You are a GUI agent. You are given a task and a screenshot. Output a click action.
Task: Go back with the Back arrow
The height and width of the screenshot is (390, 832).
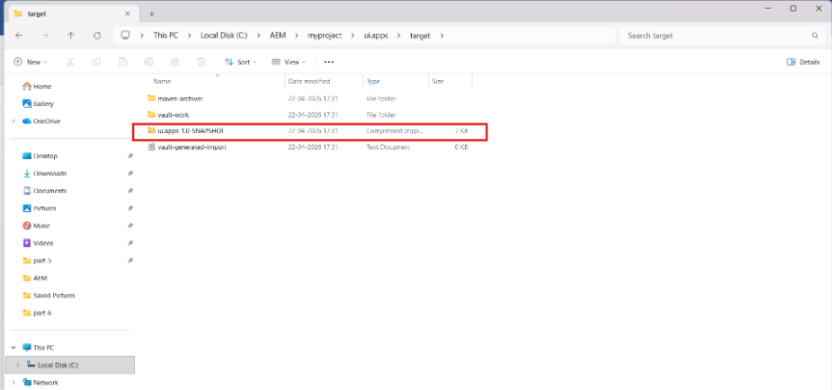click(x=19, y=36)
